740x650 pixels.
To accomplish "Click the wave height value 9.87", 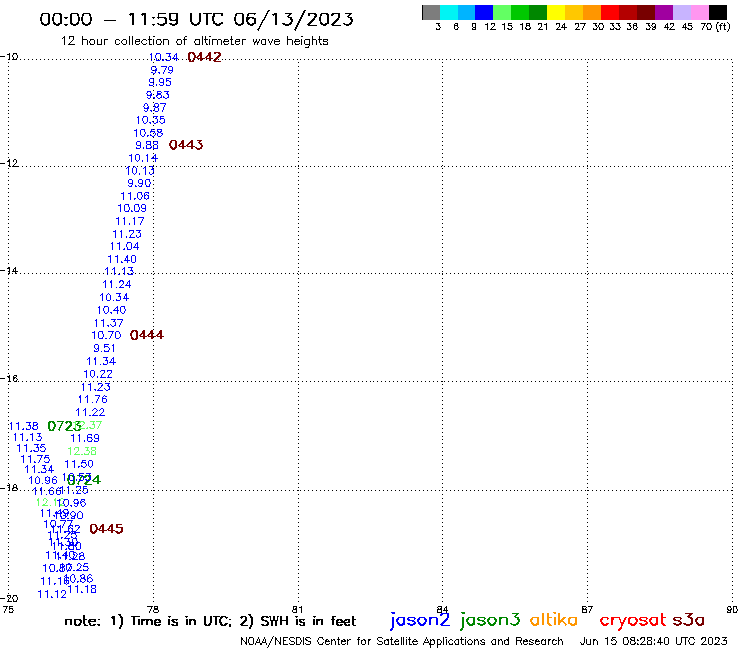I will tap(155, 108).
